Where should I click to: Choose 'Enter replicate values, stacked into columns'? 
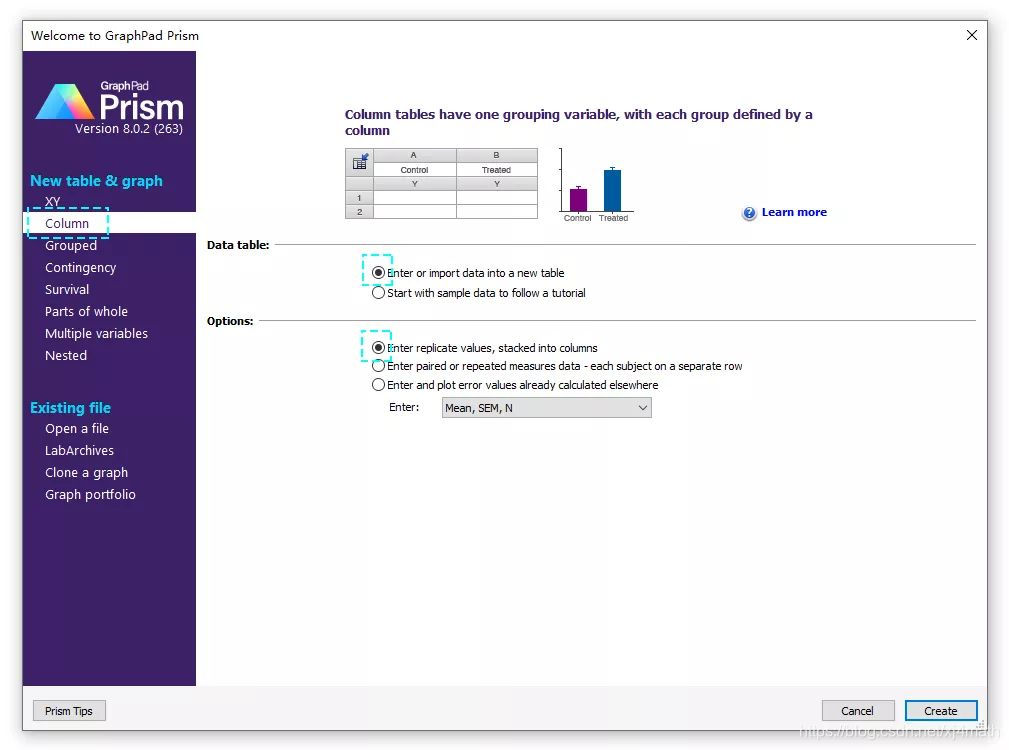(378, 348)
